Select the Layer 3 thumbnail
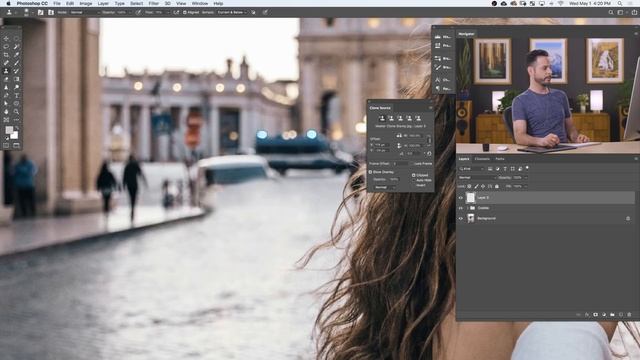The height and width of the screenshot is (360, 640). 471,198
